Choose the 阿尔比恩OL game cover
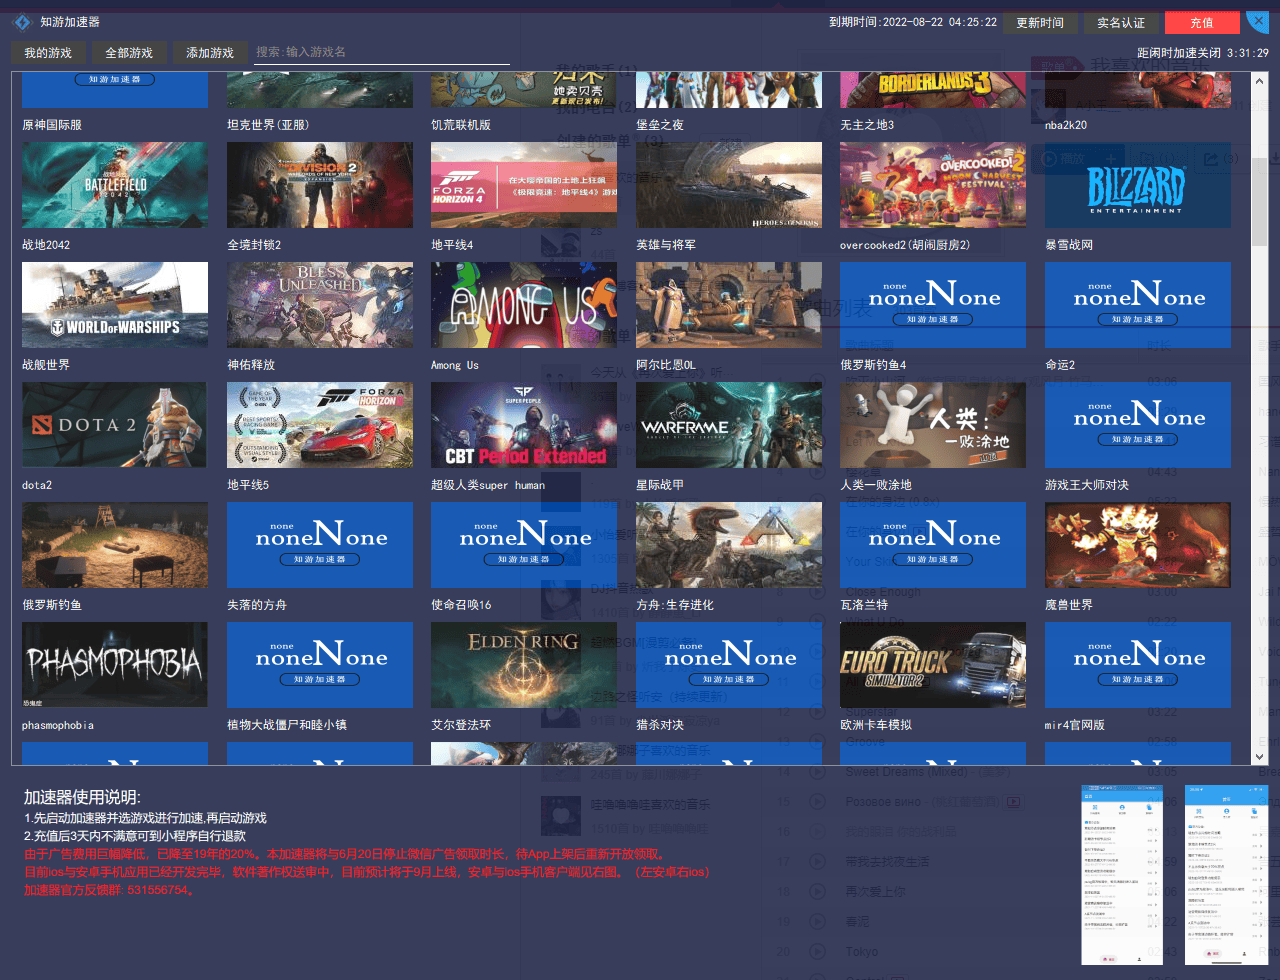Image resolution: width=1280 pixels, height=980 pixels. click(729, 305)
